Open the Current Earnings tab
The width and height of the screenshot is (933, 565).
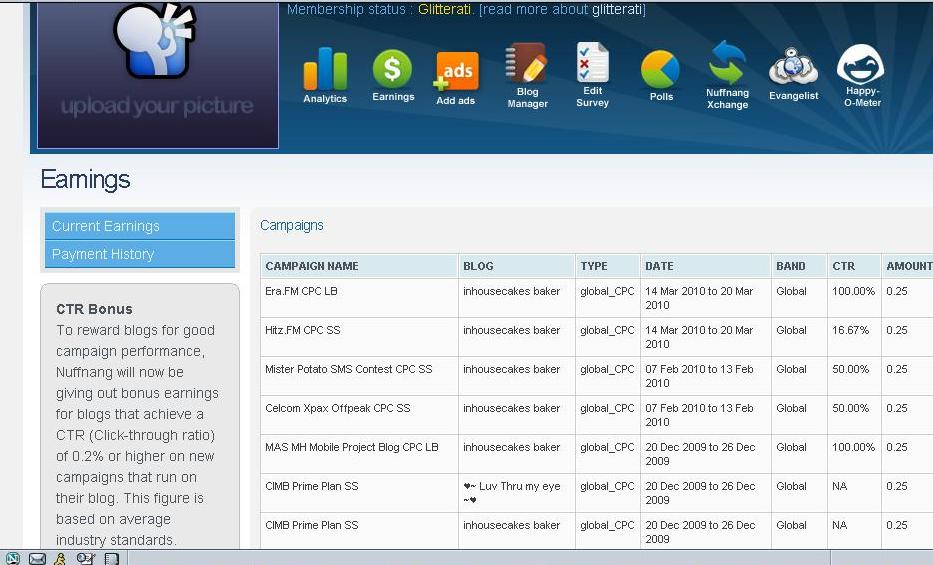(140, 226)
